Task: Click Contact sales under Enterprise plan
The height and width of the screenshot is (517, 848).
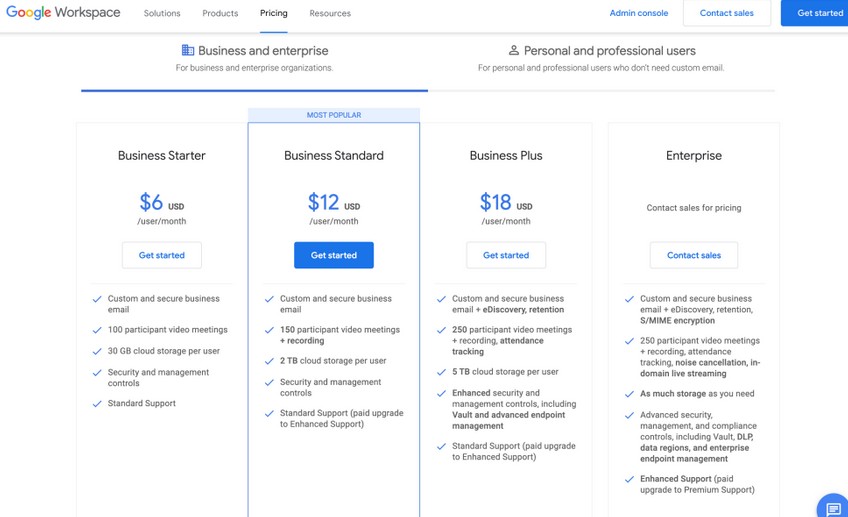Action: click(x=694, y=255)
